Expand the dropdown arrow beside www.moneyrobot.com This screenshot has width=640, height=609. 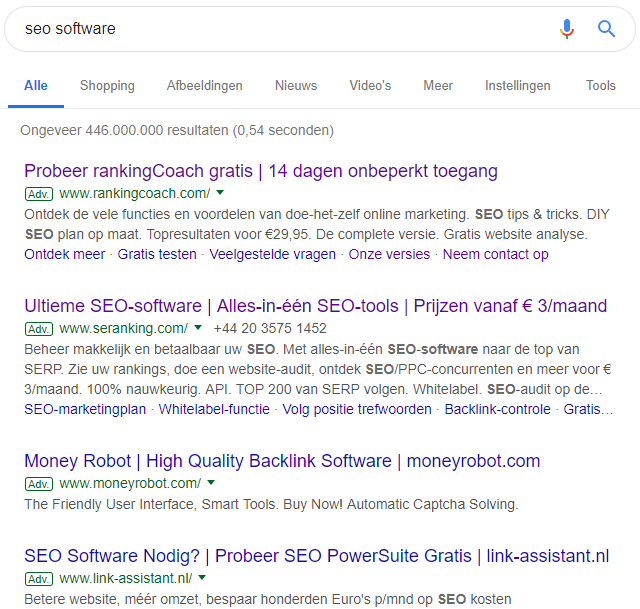tap(211, 482)
